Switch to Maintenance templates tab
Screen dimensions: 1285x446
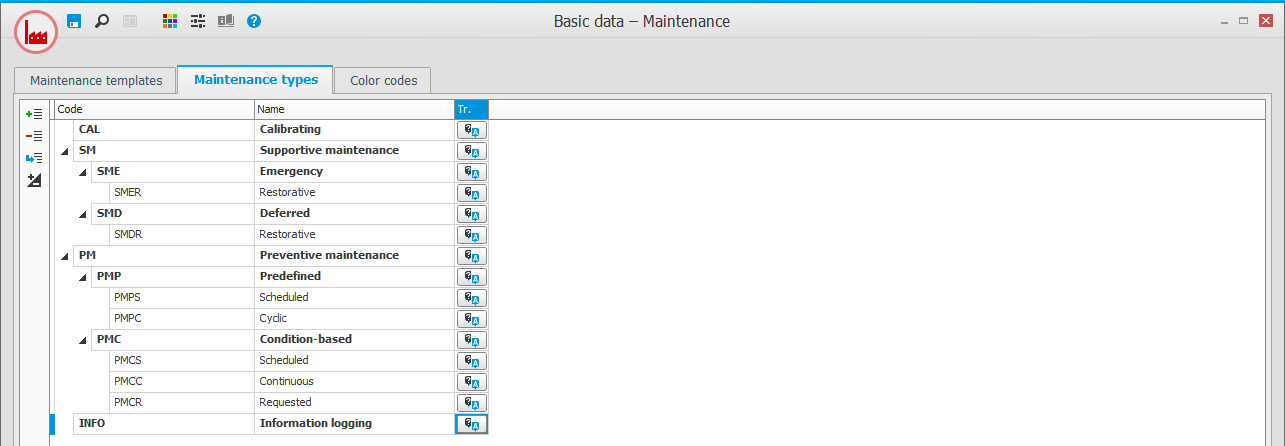(x=96, y=80)
